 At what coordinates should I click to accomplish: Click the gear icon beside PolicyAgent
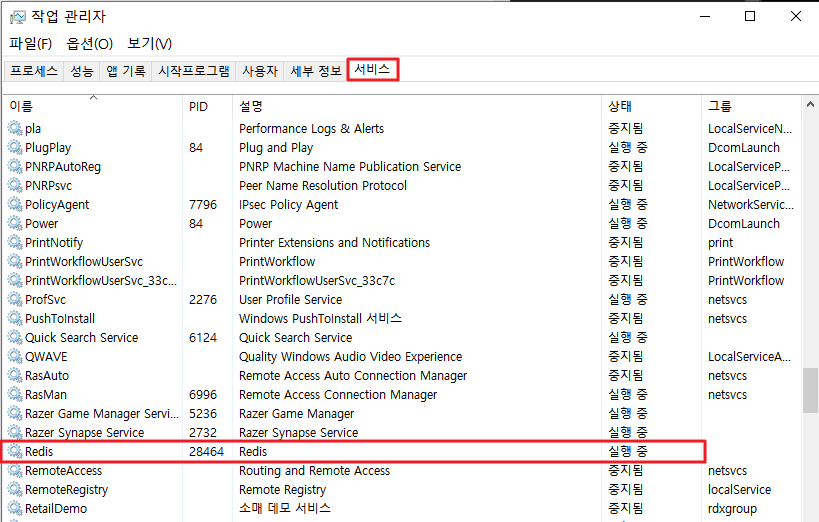pyautogui.click(x=15, y=204)
